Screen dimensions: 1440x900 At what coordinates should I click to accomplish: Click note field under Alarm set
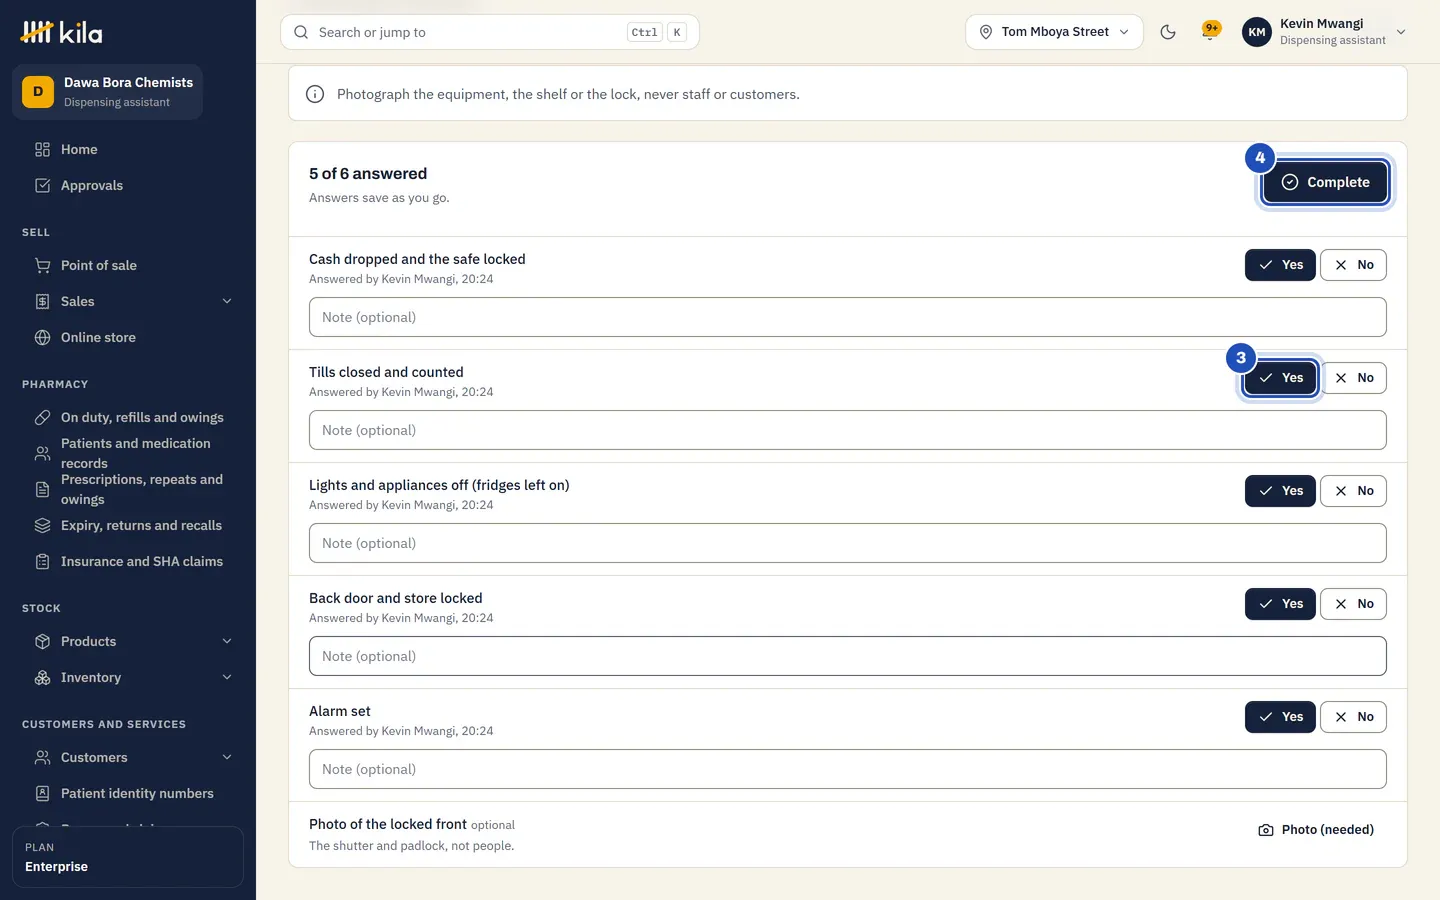coord(847,769)
